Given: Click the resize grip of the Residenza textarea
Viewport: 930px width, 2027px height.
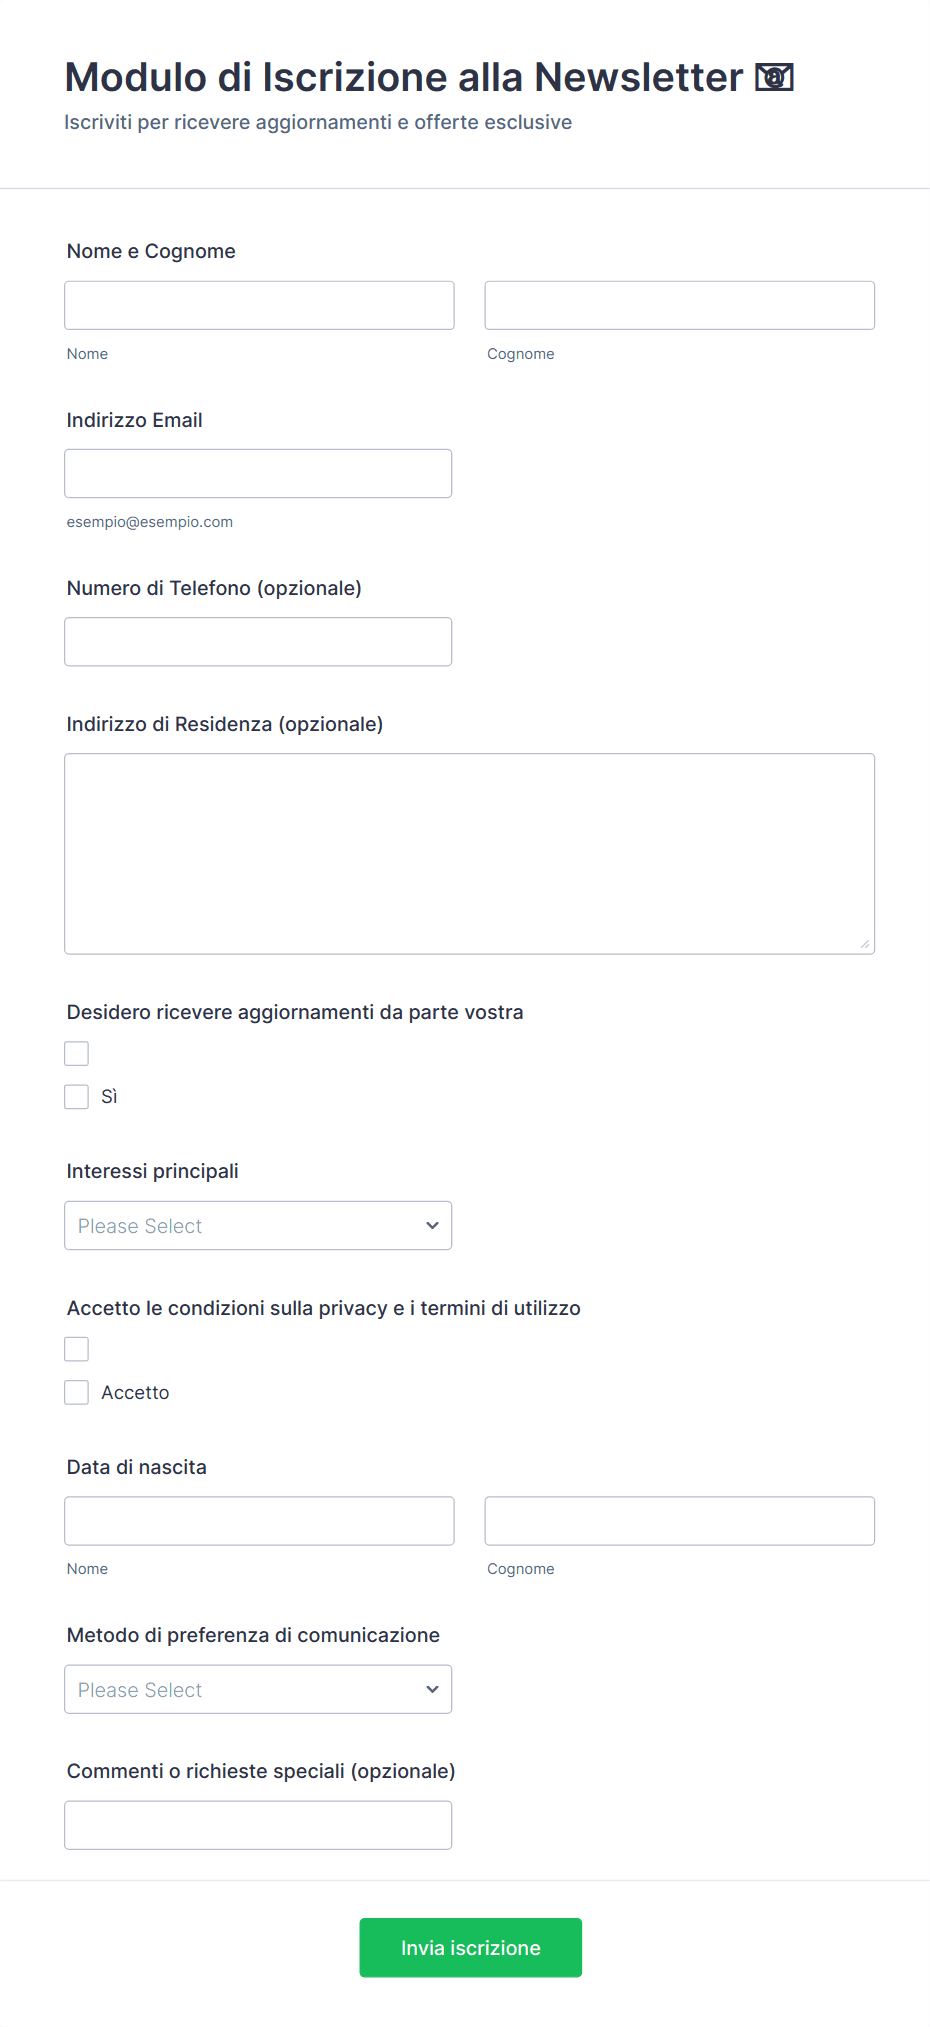Looking at the screenshot, I should pos(864,943).
